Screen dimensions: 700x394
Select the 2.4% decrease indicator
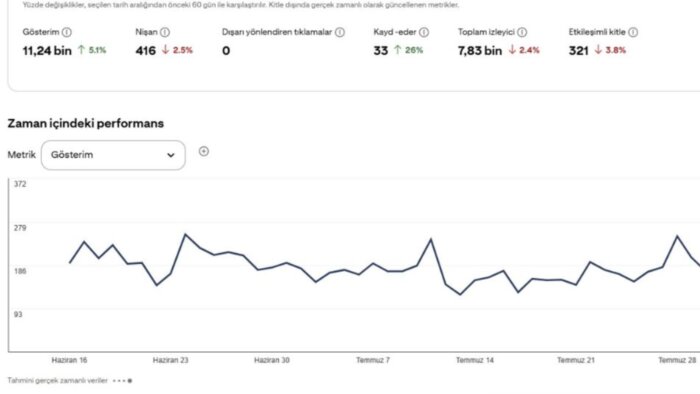524,50
